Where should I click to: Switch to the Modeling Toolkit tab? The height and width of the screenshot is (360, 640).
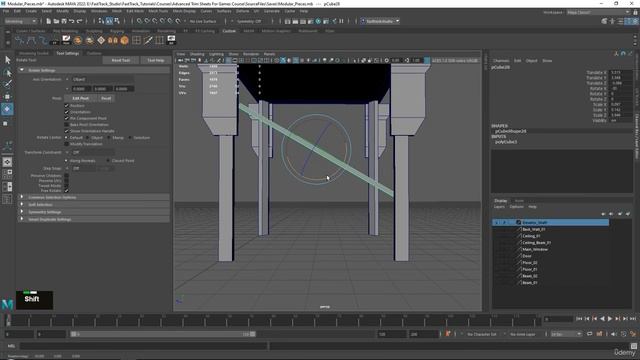33,53
